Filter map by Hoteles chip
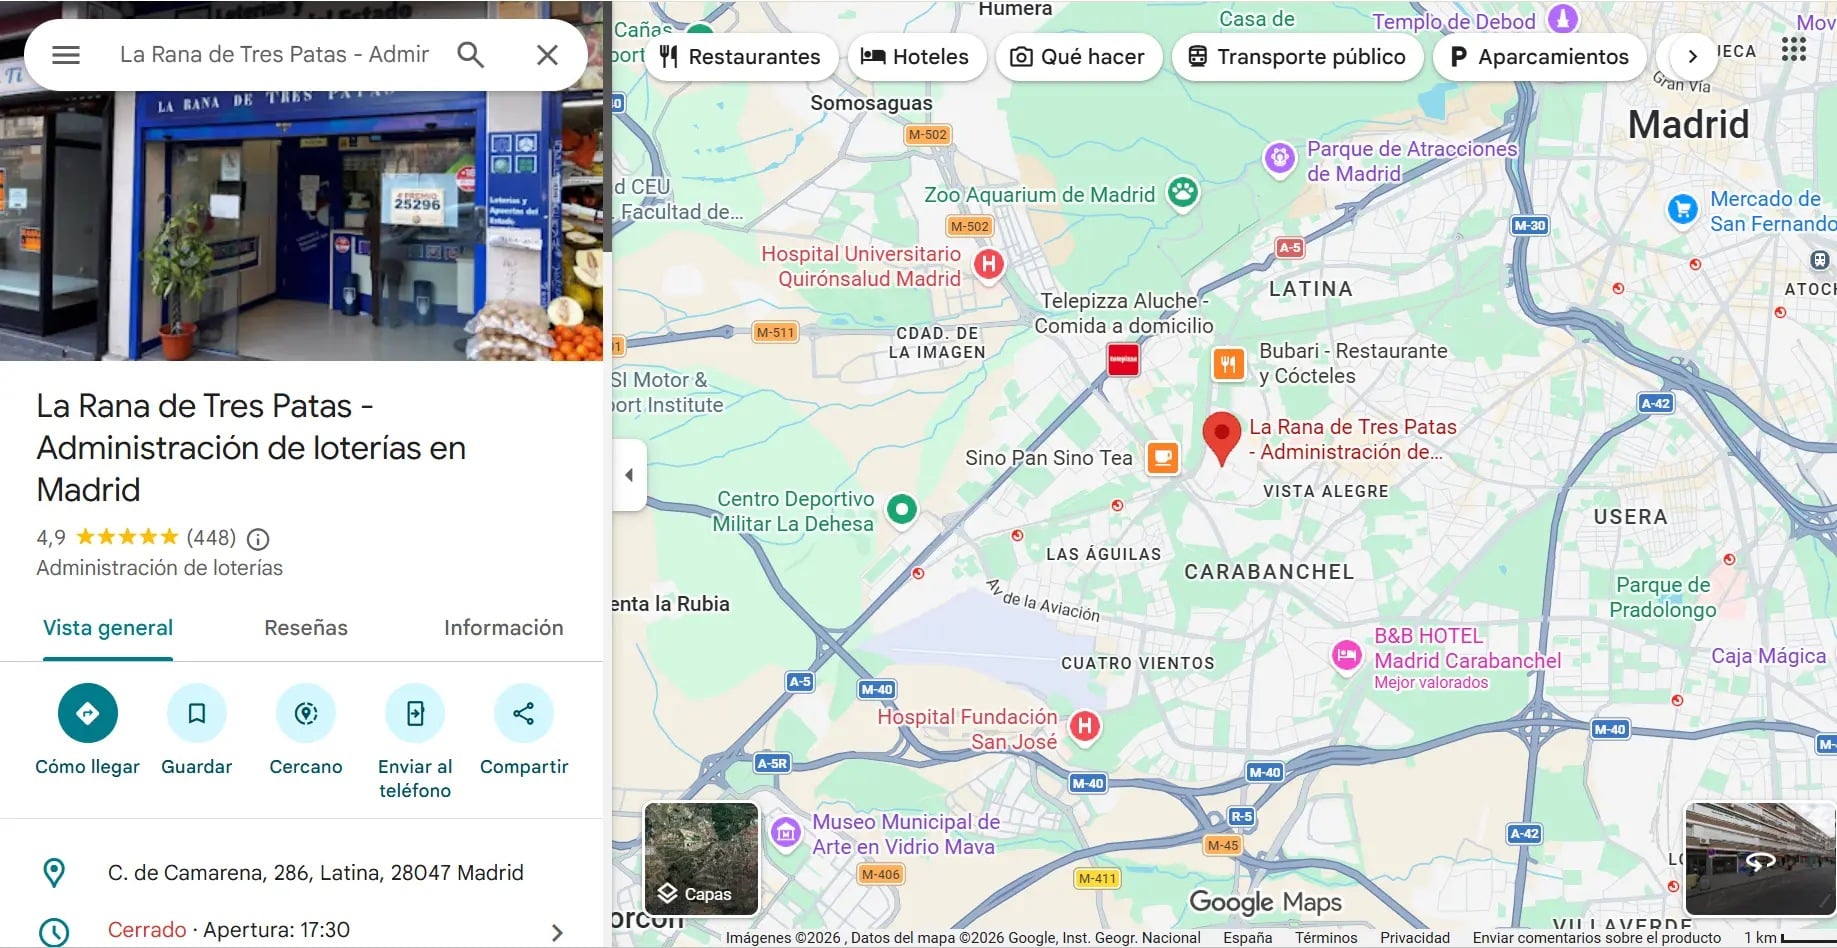Screen dimensions: 1837x948 (915, 57)
